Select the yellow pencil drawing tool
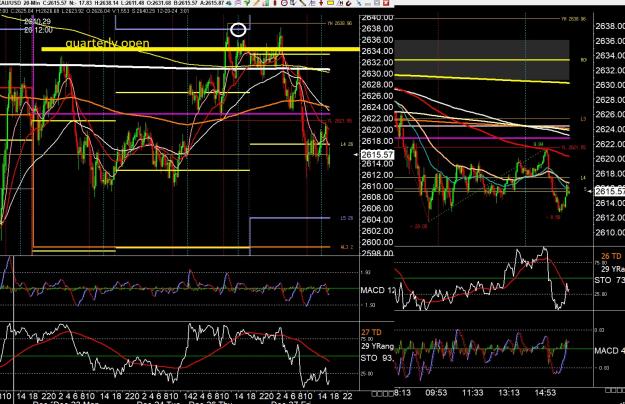This screenshot has width=625, height=404. (x=256, y=3)
